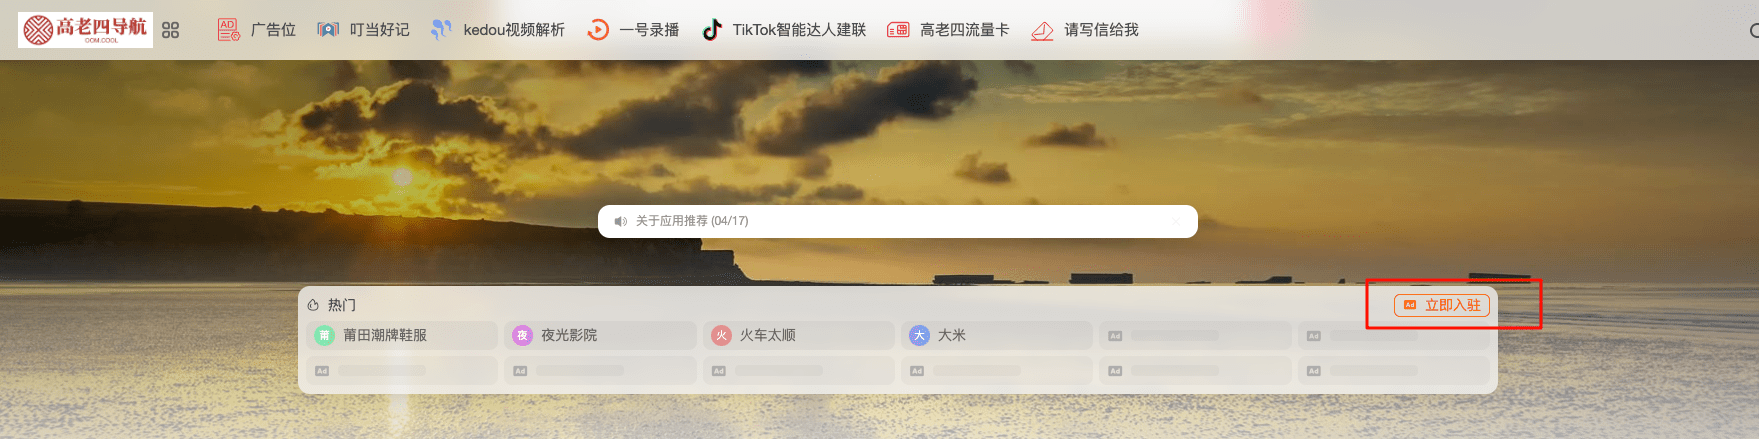The height and width of the screenshot is (439, 1759).
Task: Click the kedou视频解析 tadpole icon
Action: coord(441,30)
